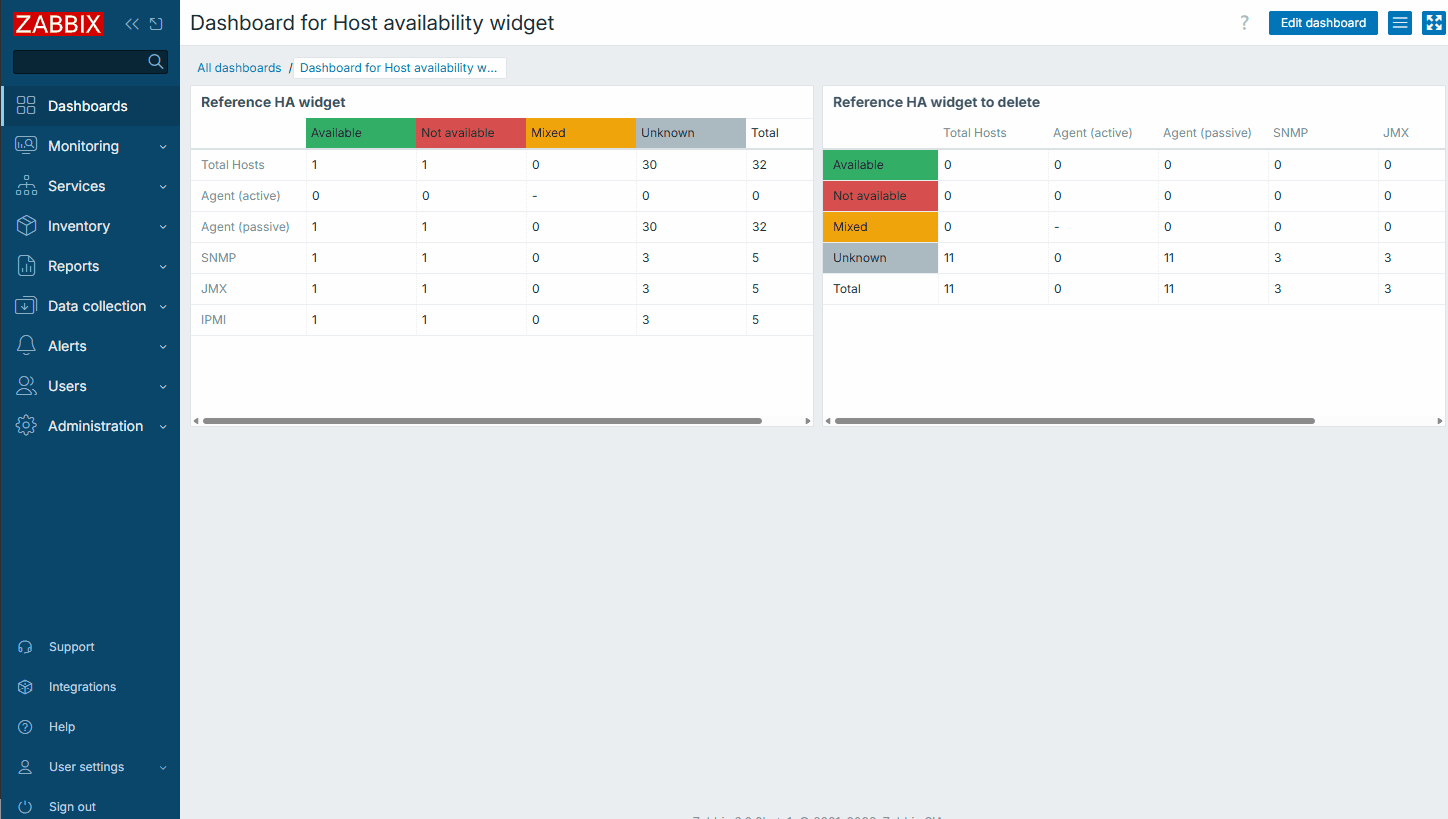This screenshot has height=819, width=1448.
Task: Open the Integrations sidebar item
Action: (82, 687)
